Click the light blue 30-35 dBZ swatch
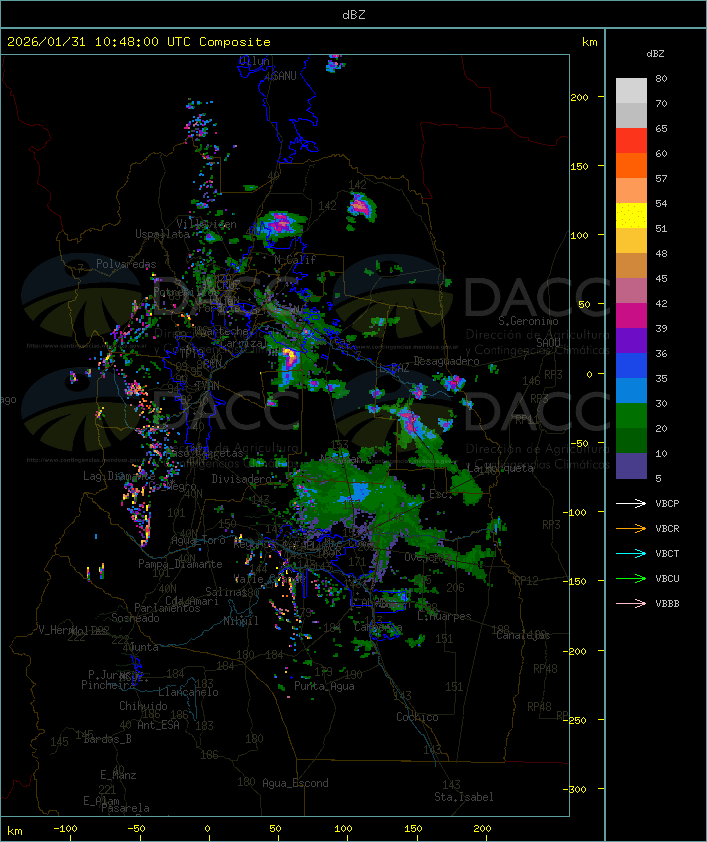Image resolution: width=707 pixels, height=842 pixels. tap(631, 391)
